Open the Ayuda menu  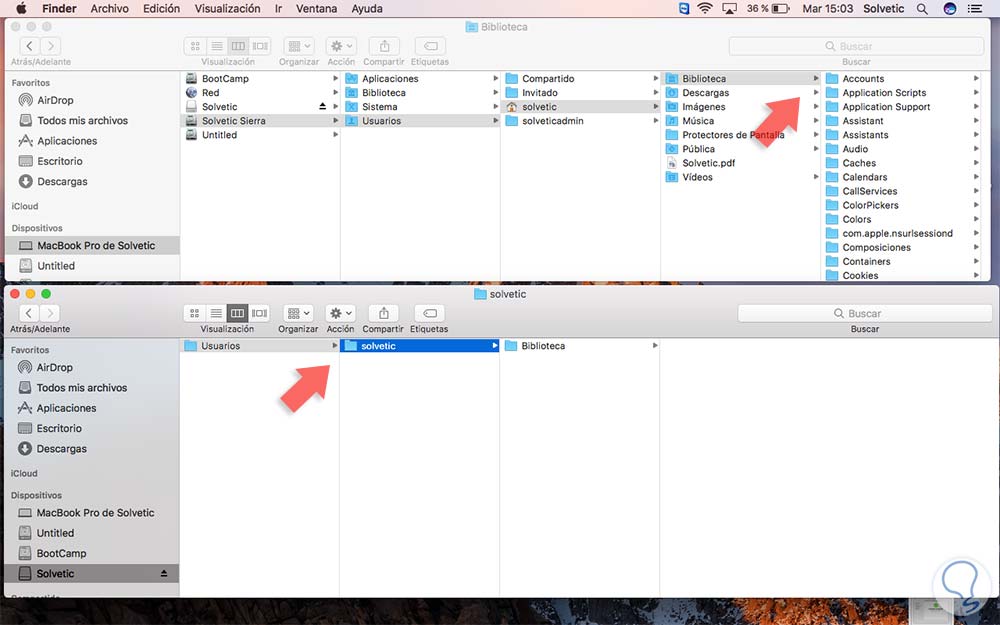[x=367, y=8]
